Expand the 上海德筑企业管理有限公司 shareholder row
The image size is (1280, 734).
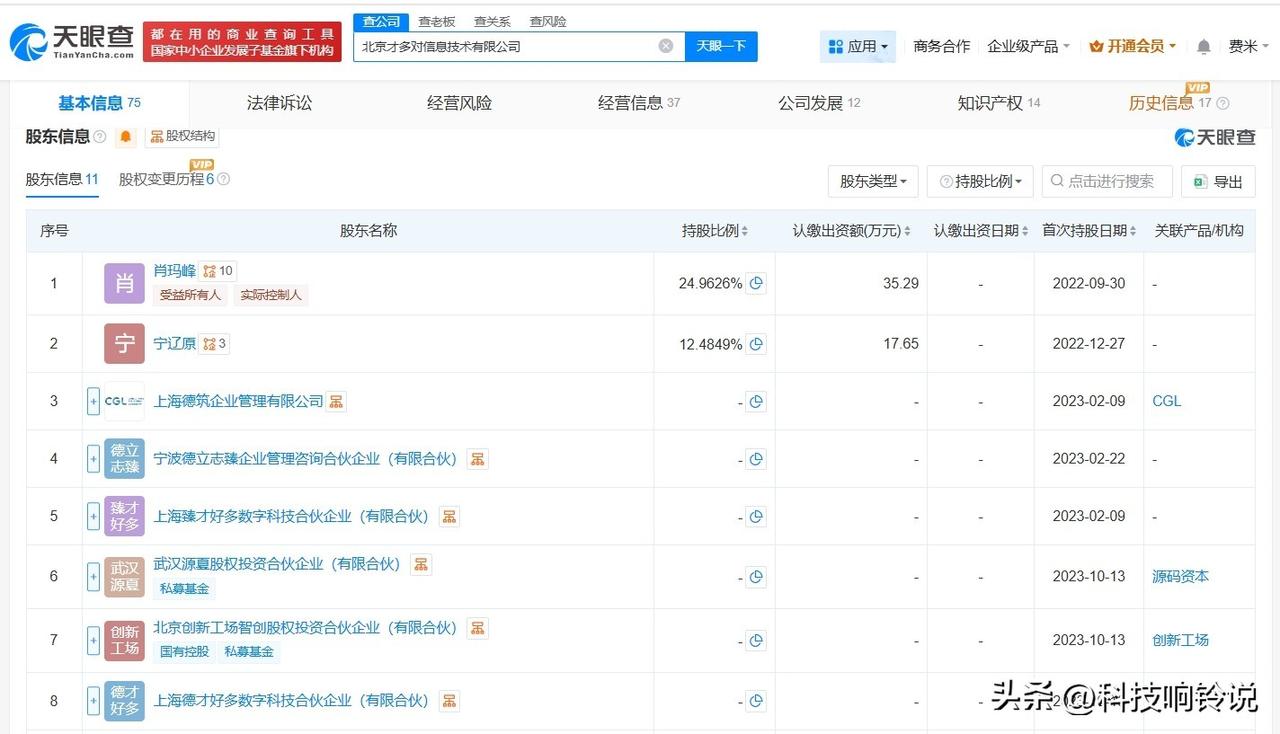pyautogui.click(x=93, y=402)
